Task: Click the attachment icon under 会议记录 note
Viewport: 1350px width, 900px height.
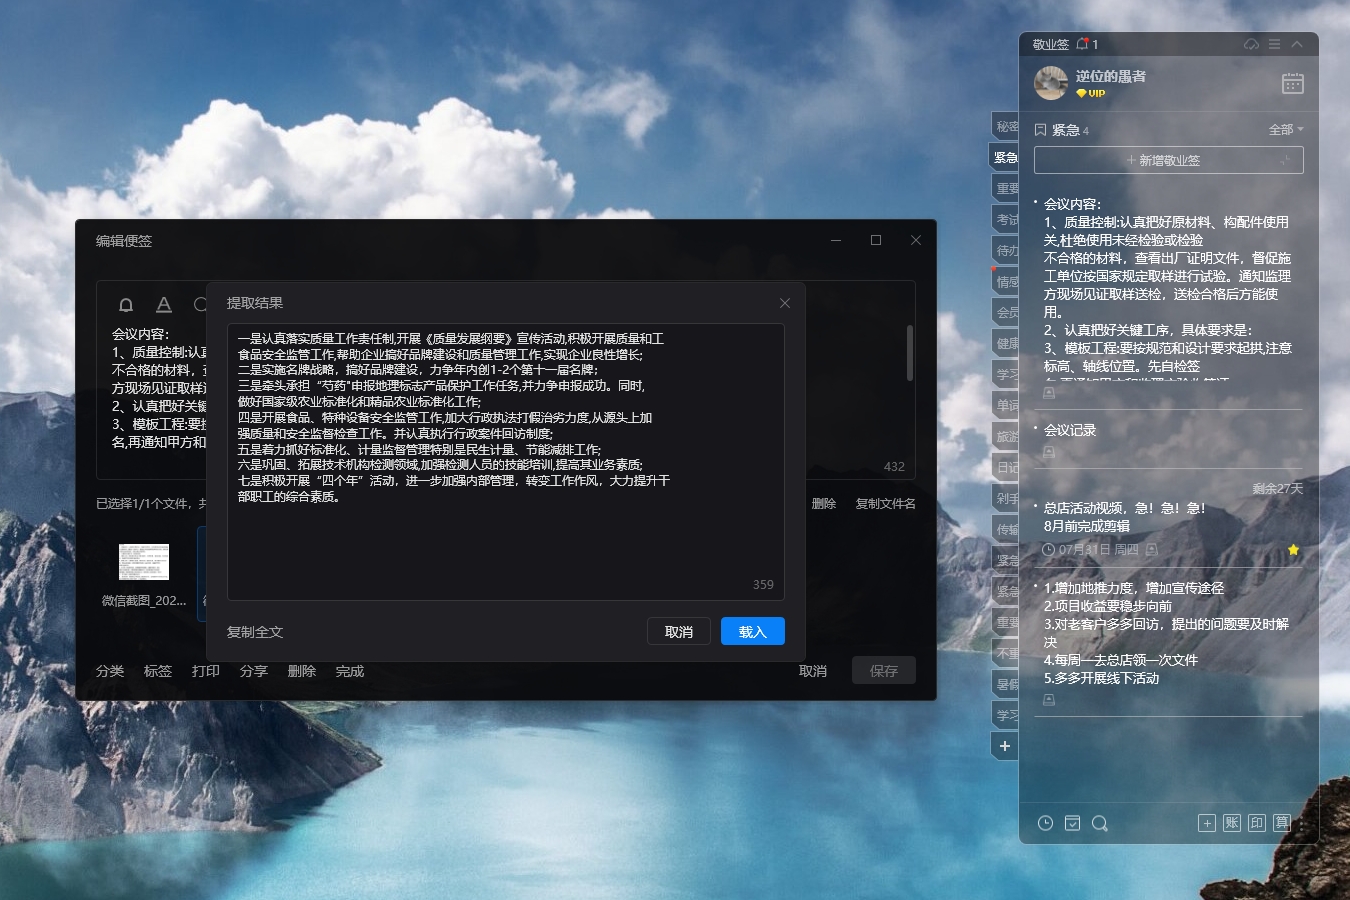Action: pos(1049,452)
